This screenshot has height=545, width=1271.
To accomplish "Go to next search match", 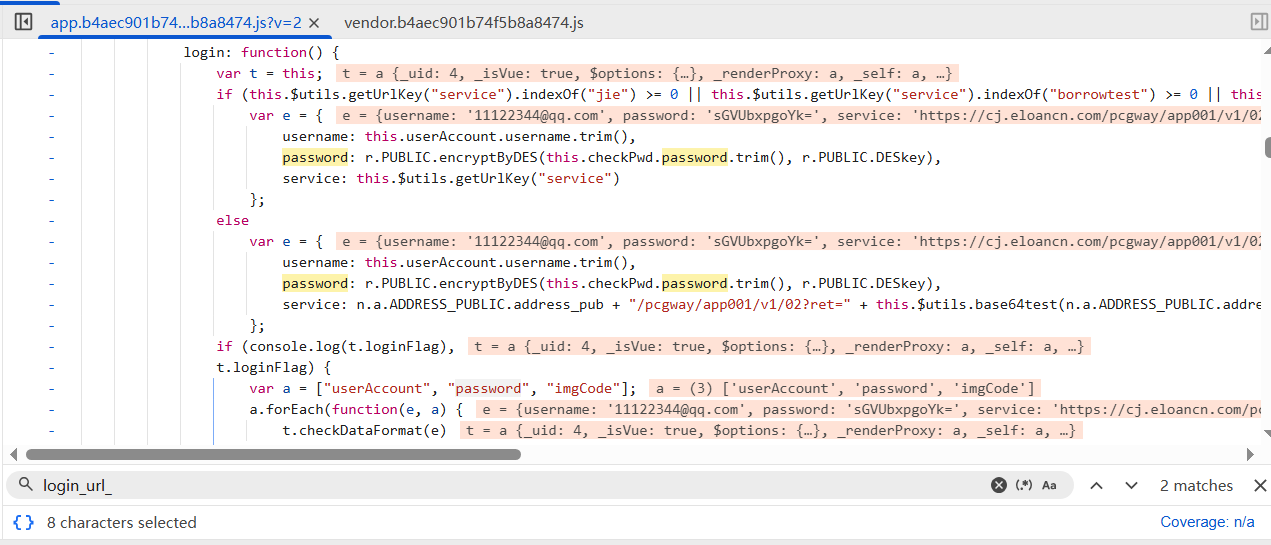I will [x=1131, y=485].
